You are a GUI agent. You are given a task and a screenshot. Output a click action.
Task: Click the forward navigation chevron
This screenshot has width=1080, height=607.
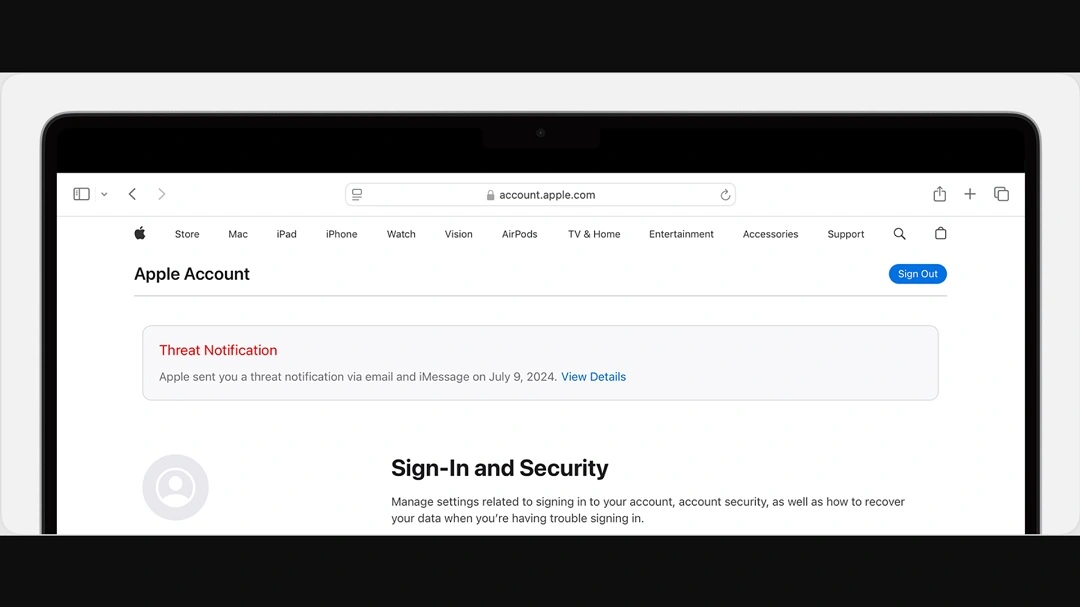[161, 193]
